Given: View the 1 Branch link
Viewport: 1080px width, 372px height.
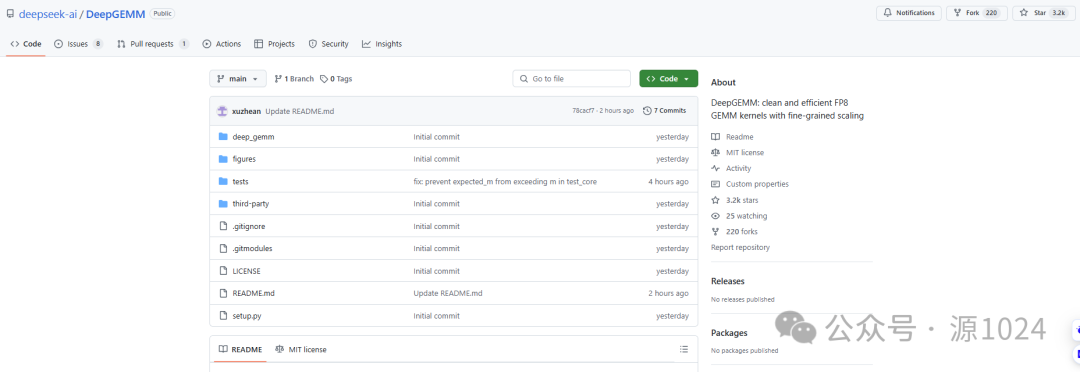Looking at the screenshot, I should click(294, 79).
